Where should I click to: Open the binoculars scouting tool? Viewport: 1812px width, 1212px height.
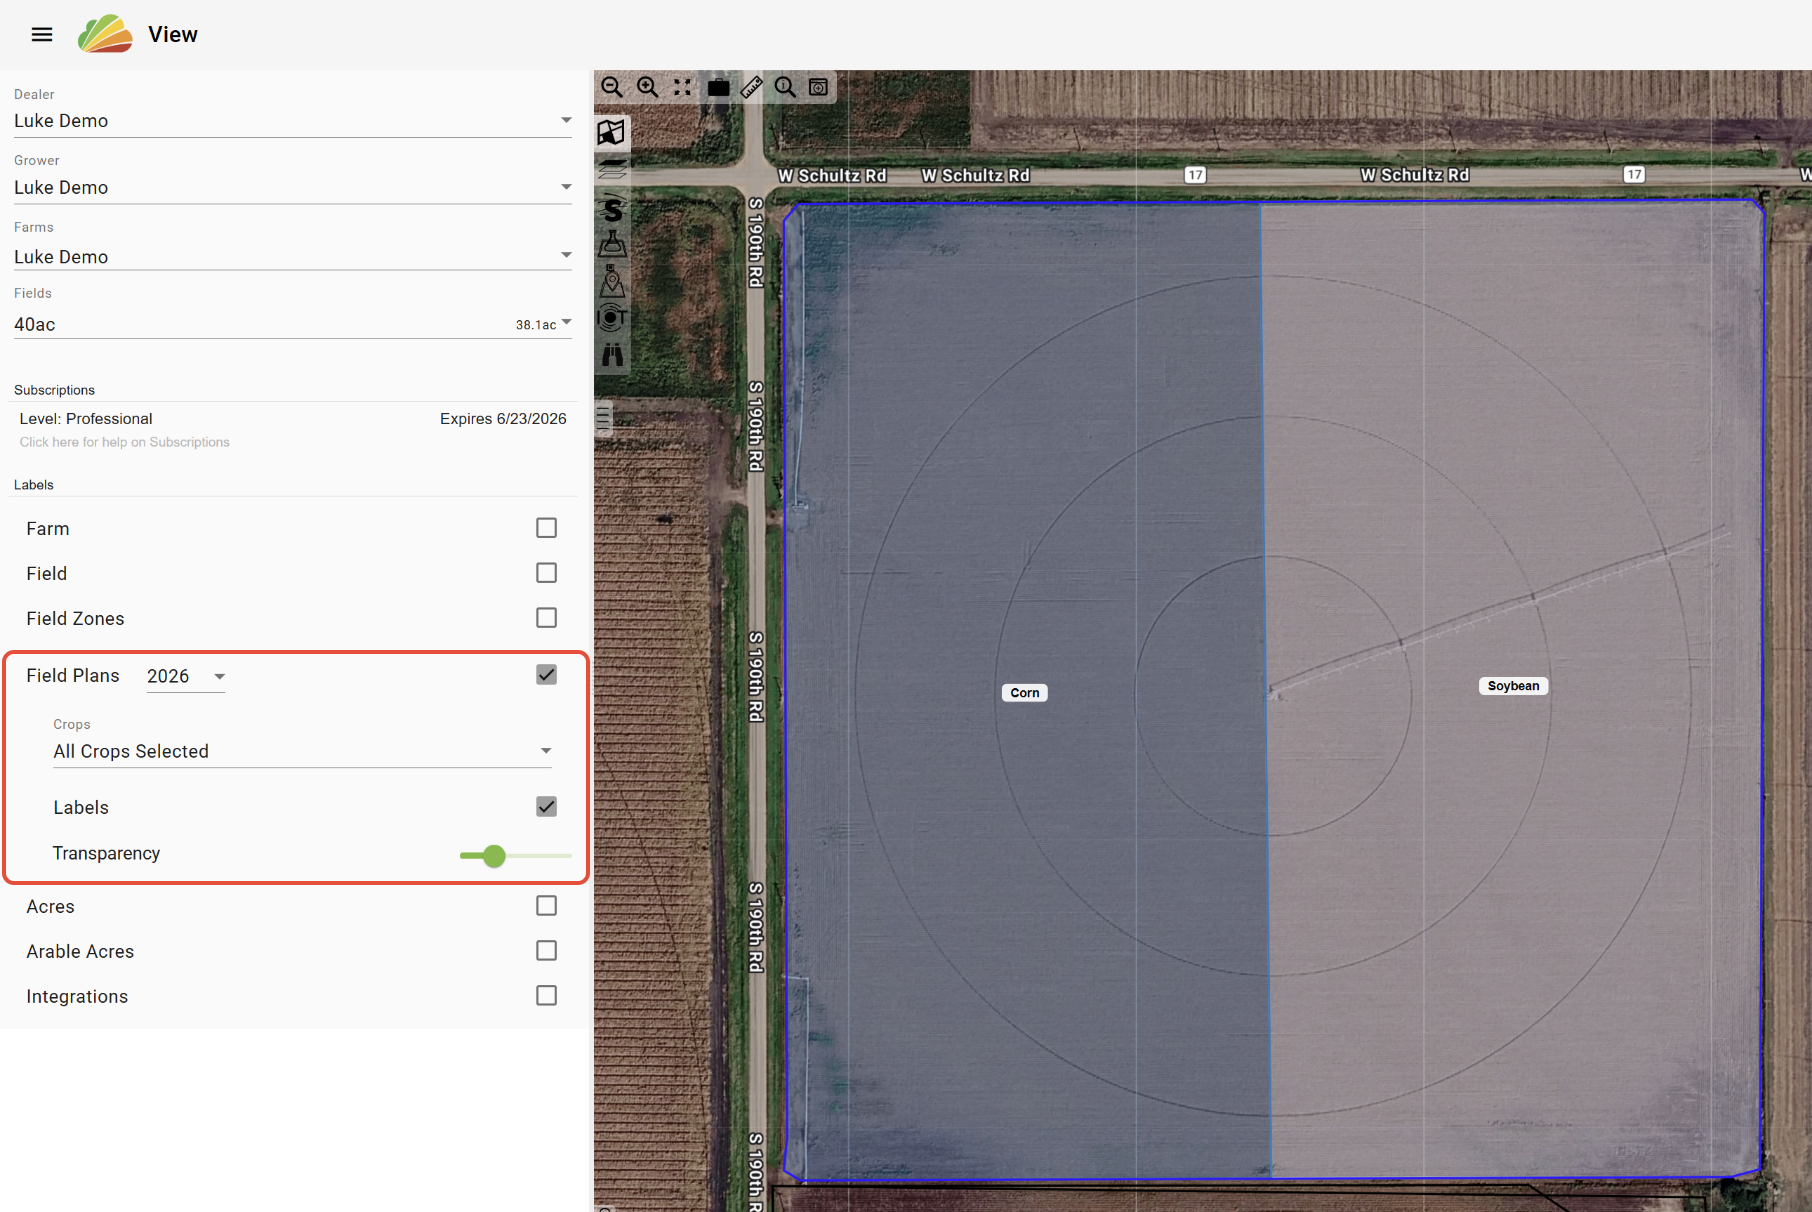612,355
